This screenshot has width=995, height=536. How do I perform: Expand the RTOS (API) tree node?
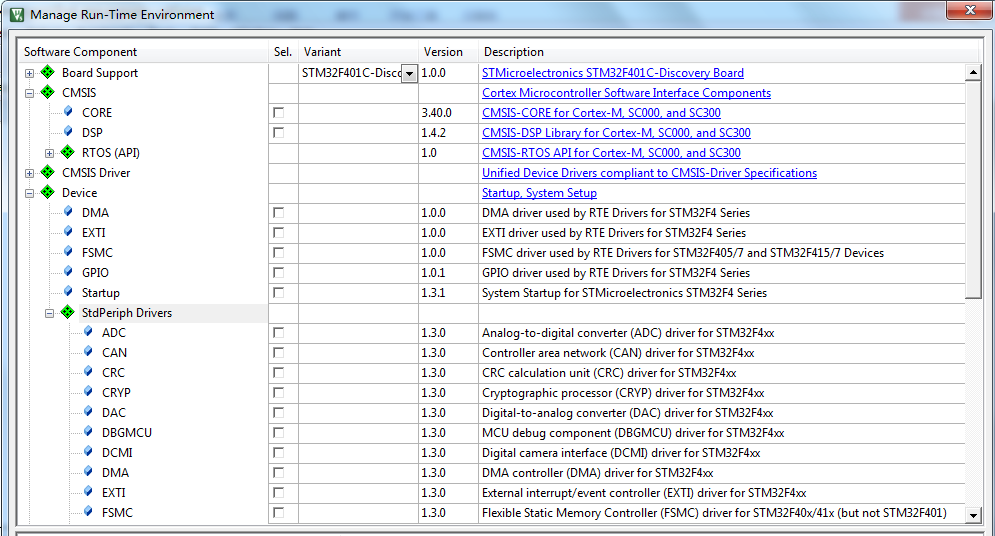[49, 153]
